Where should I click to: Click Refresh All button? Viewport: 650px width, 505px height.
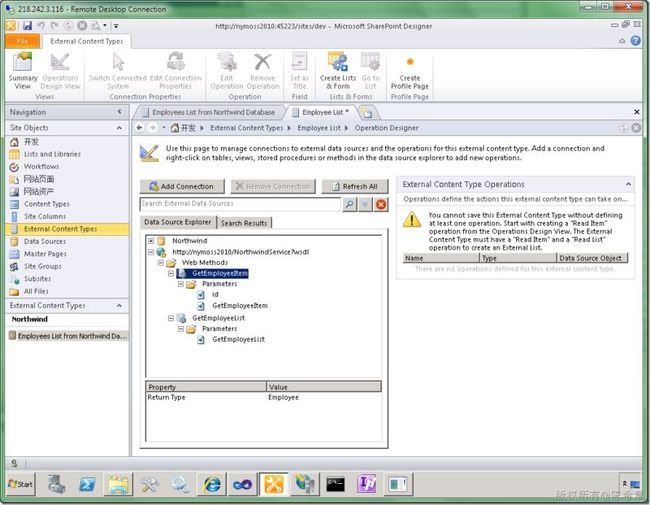tap(355, 187)
